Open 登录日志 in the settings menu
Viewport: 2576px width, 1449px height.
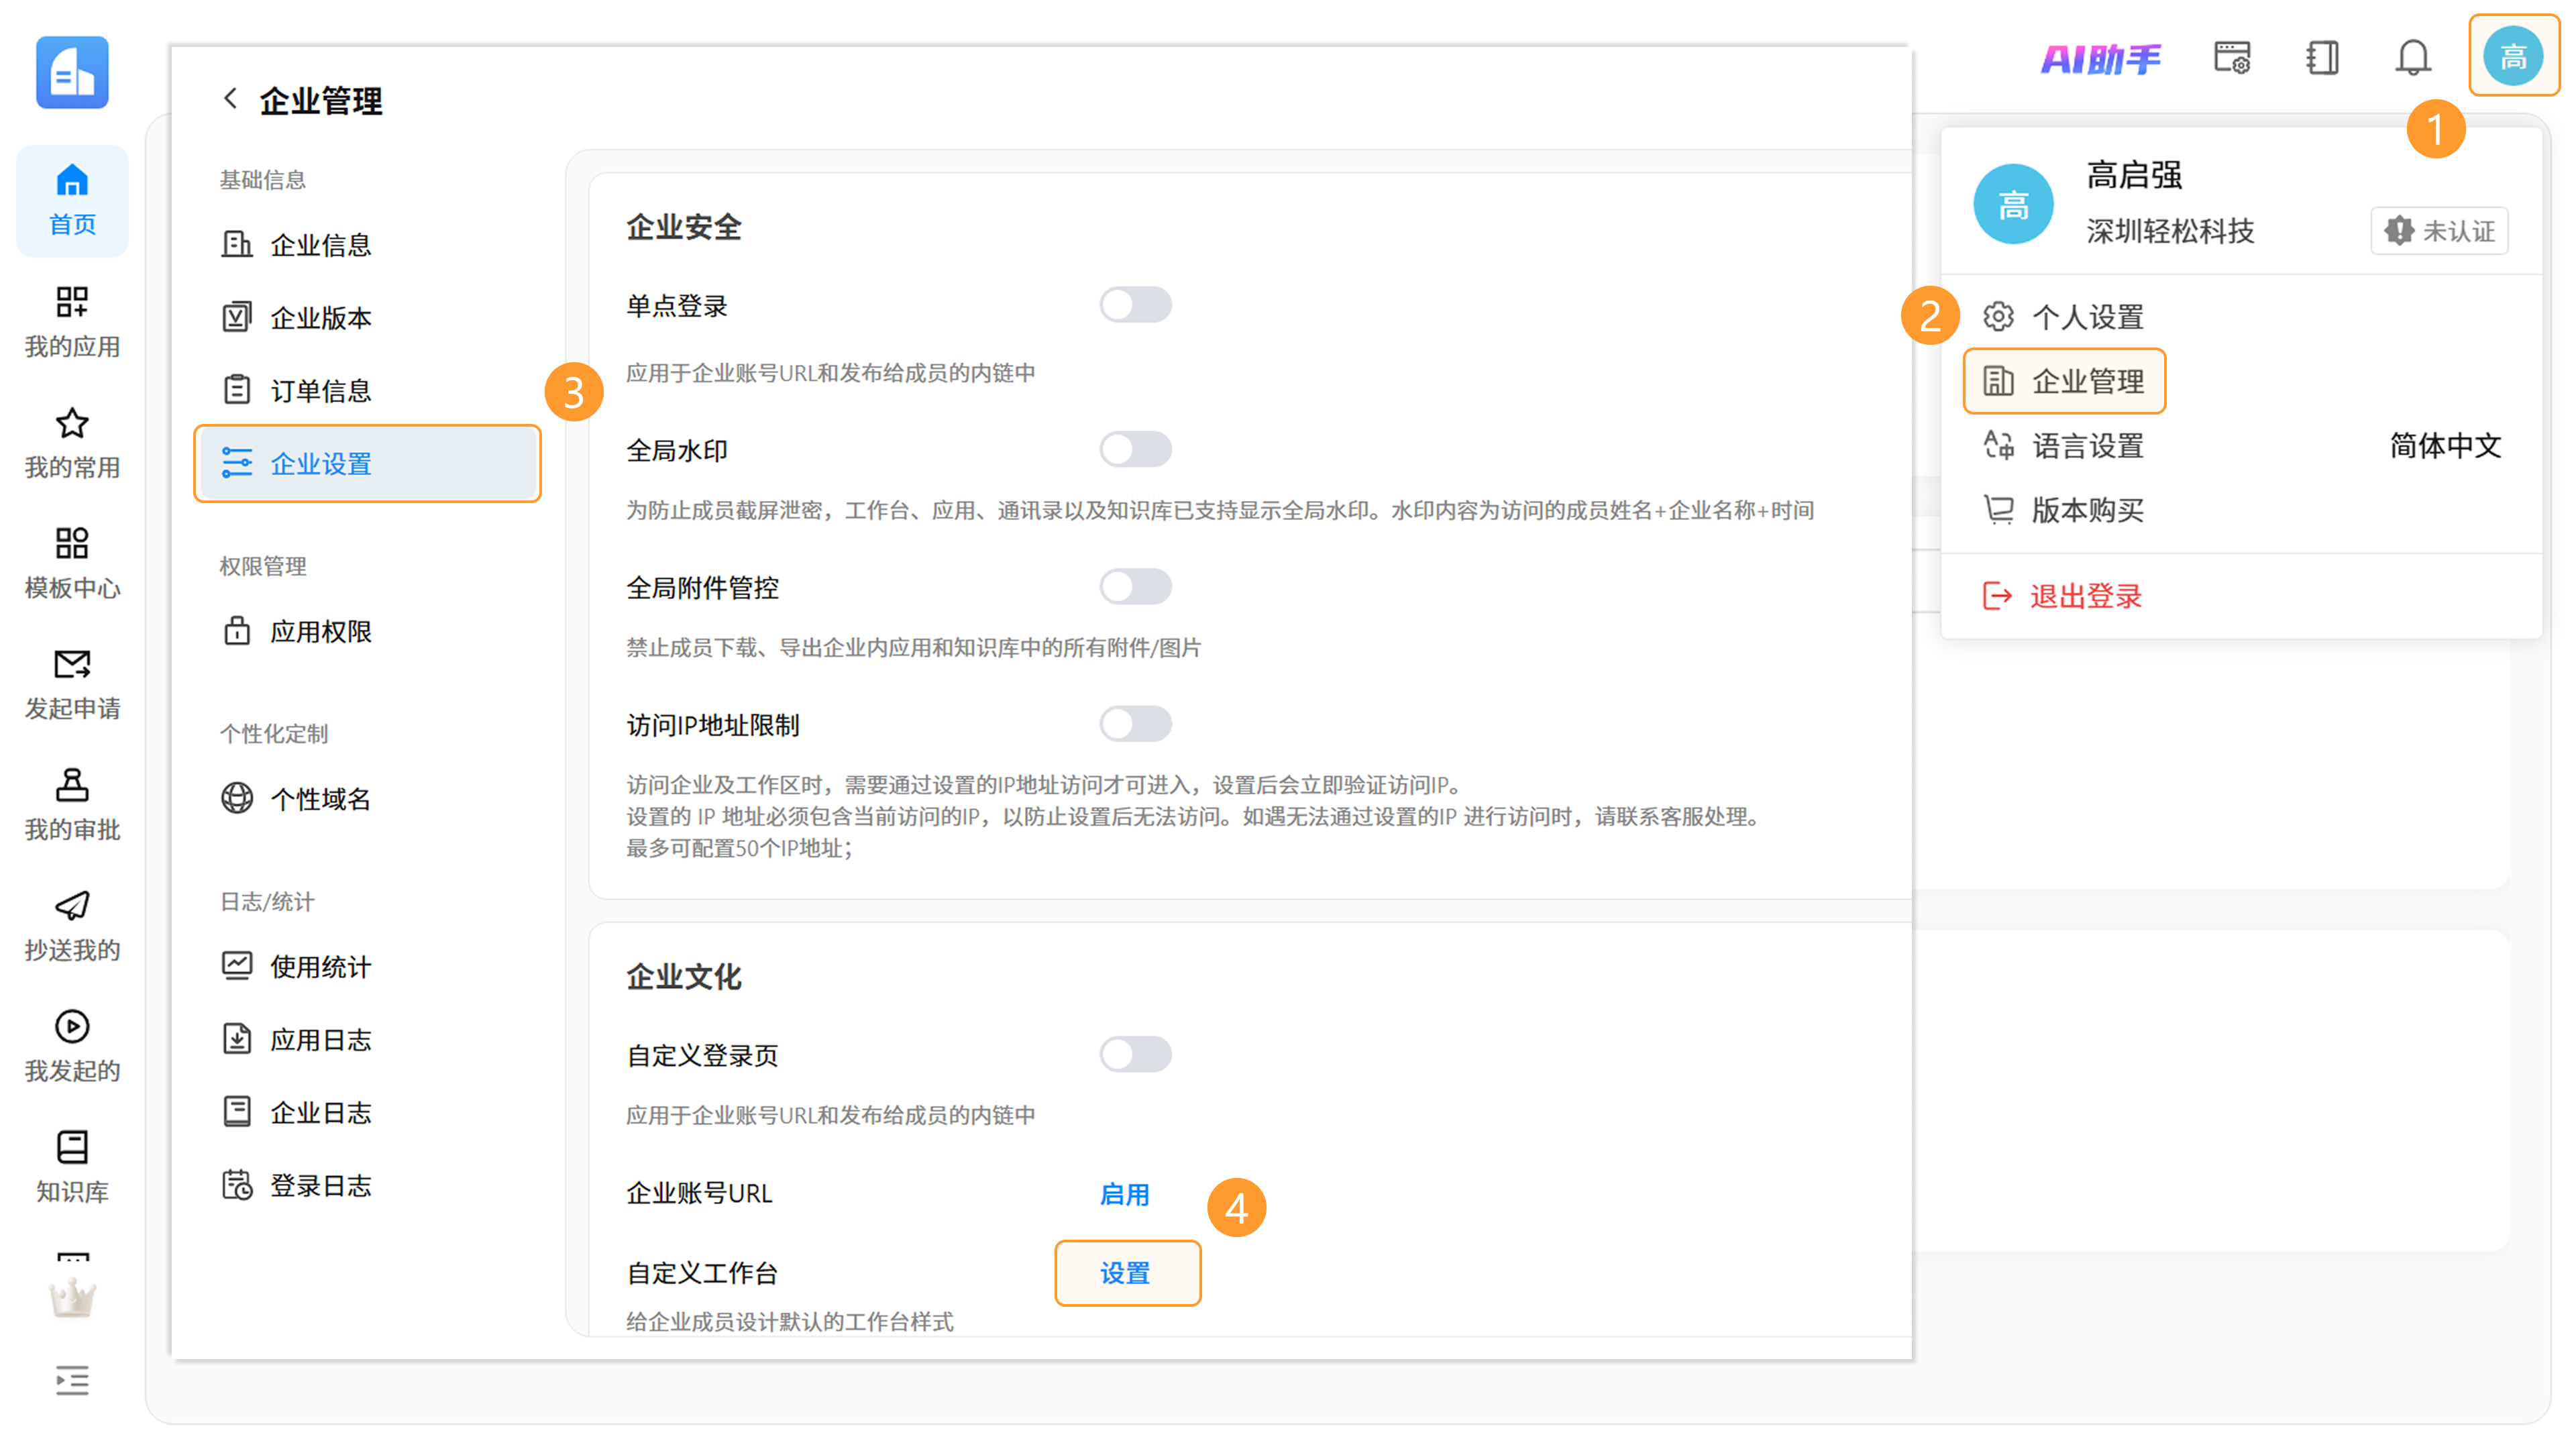(368, 1186)
